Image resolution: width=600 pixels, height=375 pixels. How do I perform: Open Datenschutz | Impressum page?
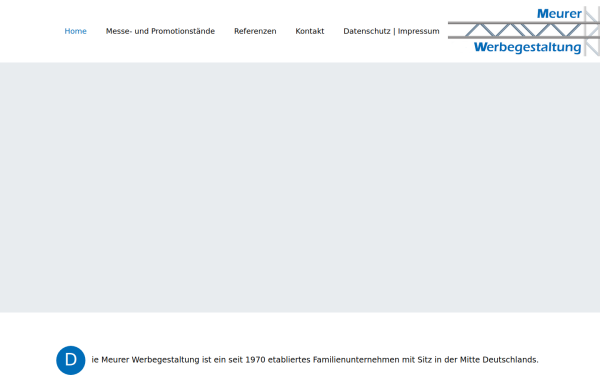[x=391, y=31]
